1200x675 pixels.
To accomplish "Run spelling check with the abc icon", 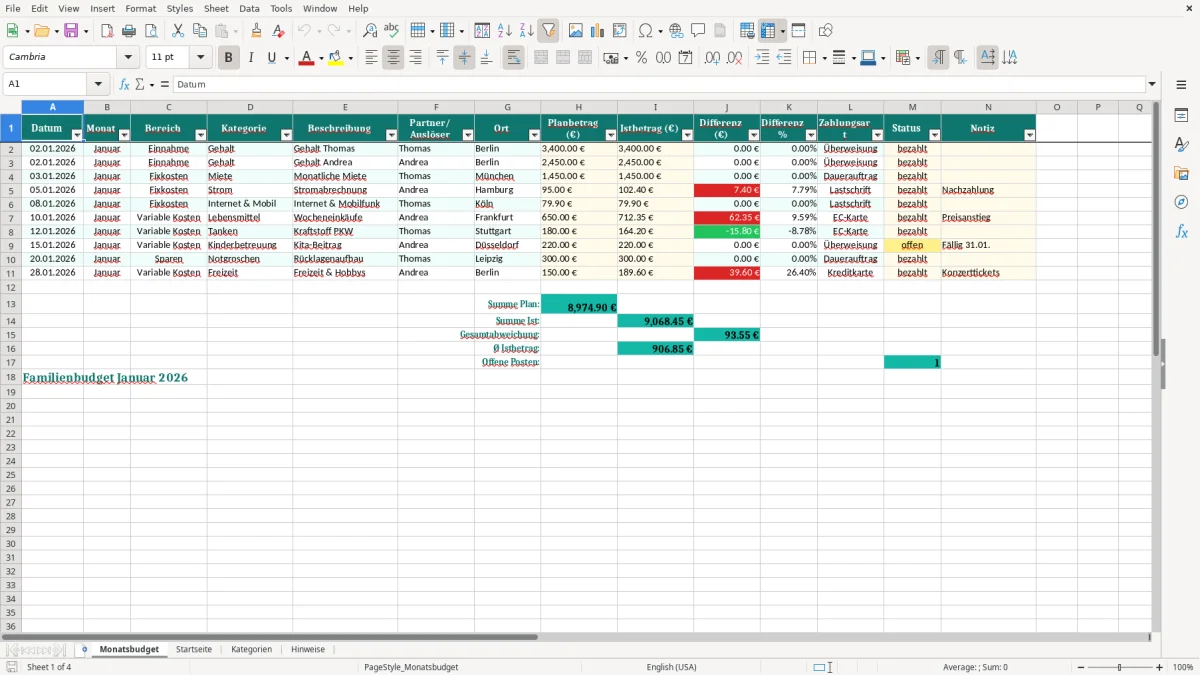I will (x=392, y=31).
